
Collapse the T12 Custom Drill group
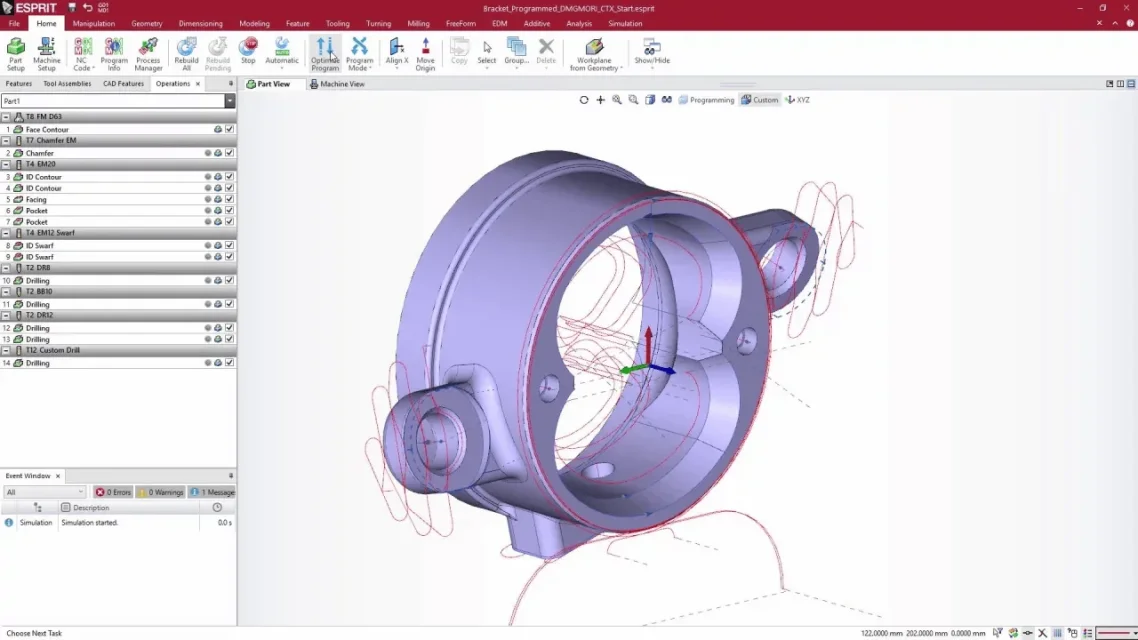point(6,350)
